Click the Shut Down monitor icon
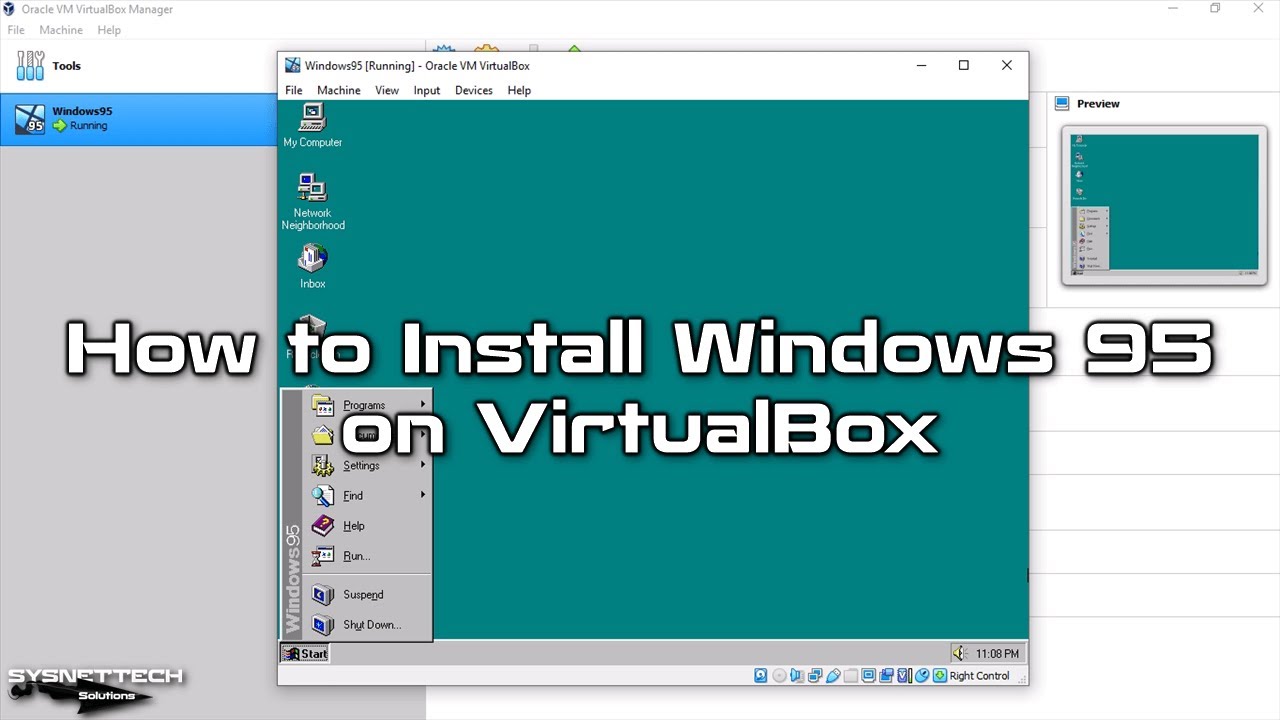 point(322,625)
